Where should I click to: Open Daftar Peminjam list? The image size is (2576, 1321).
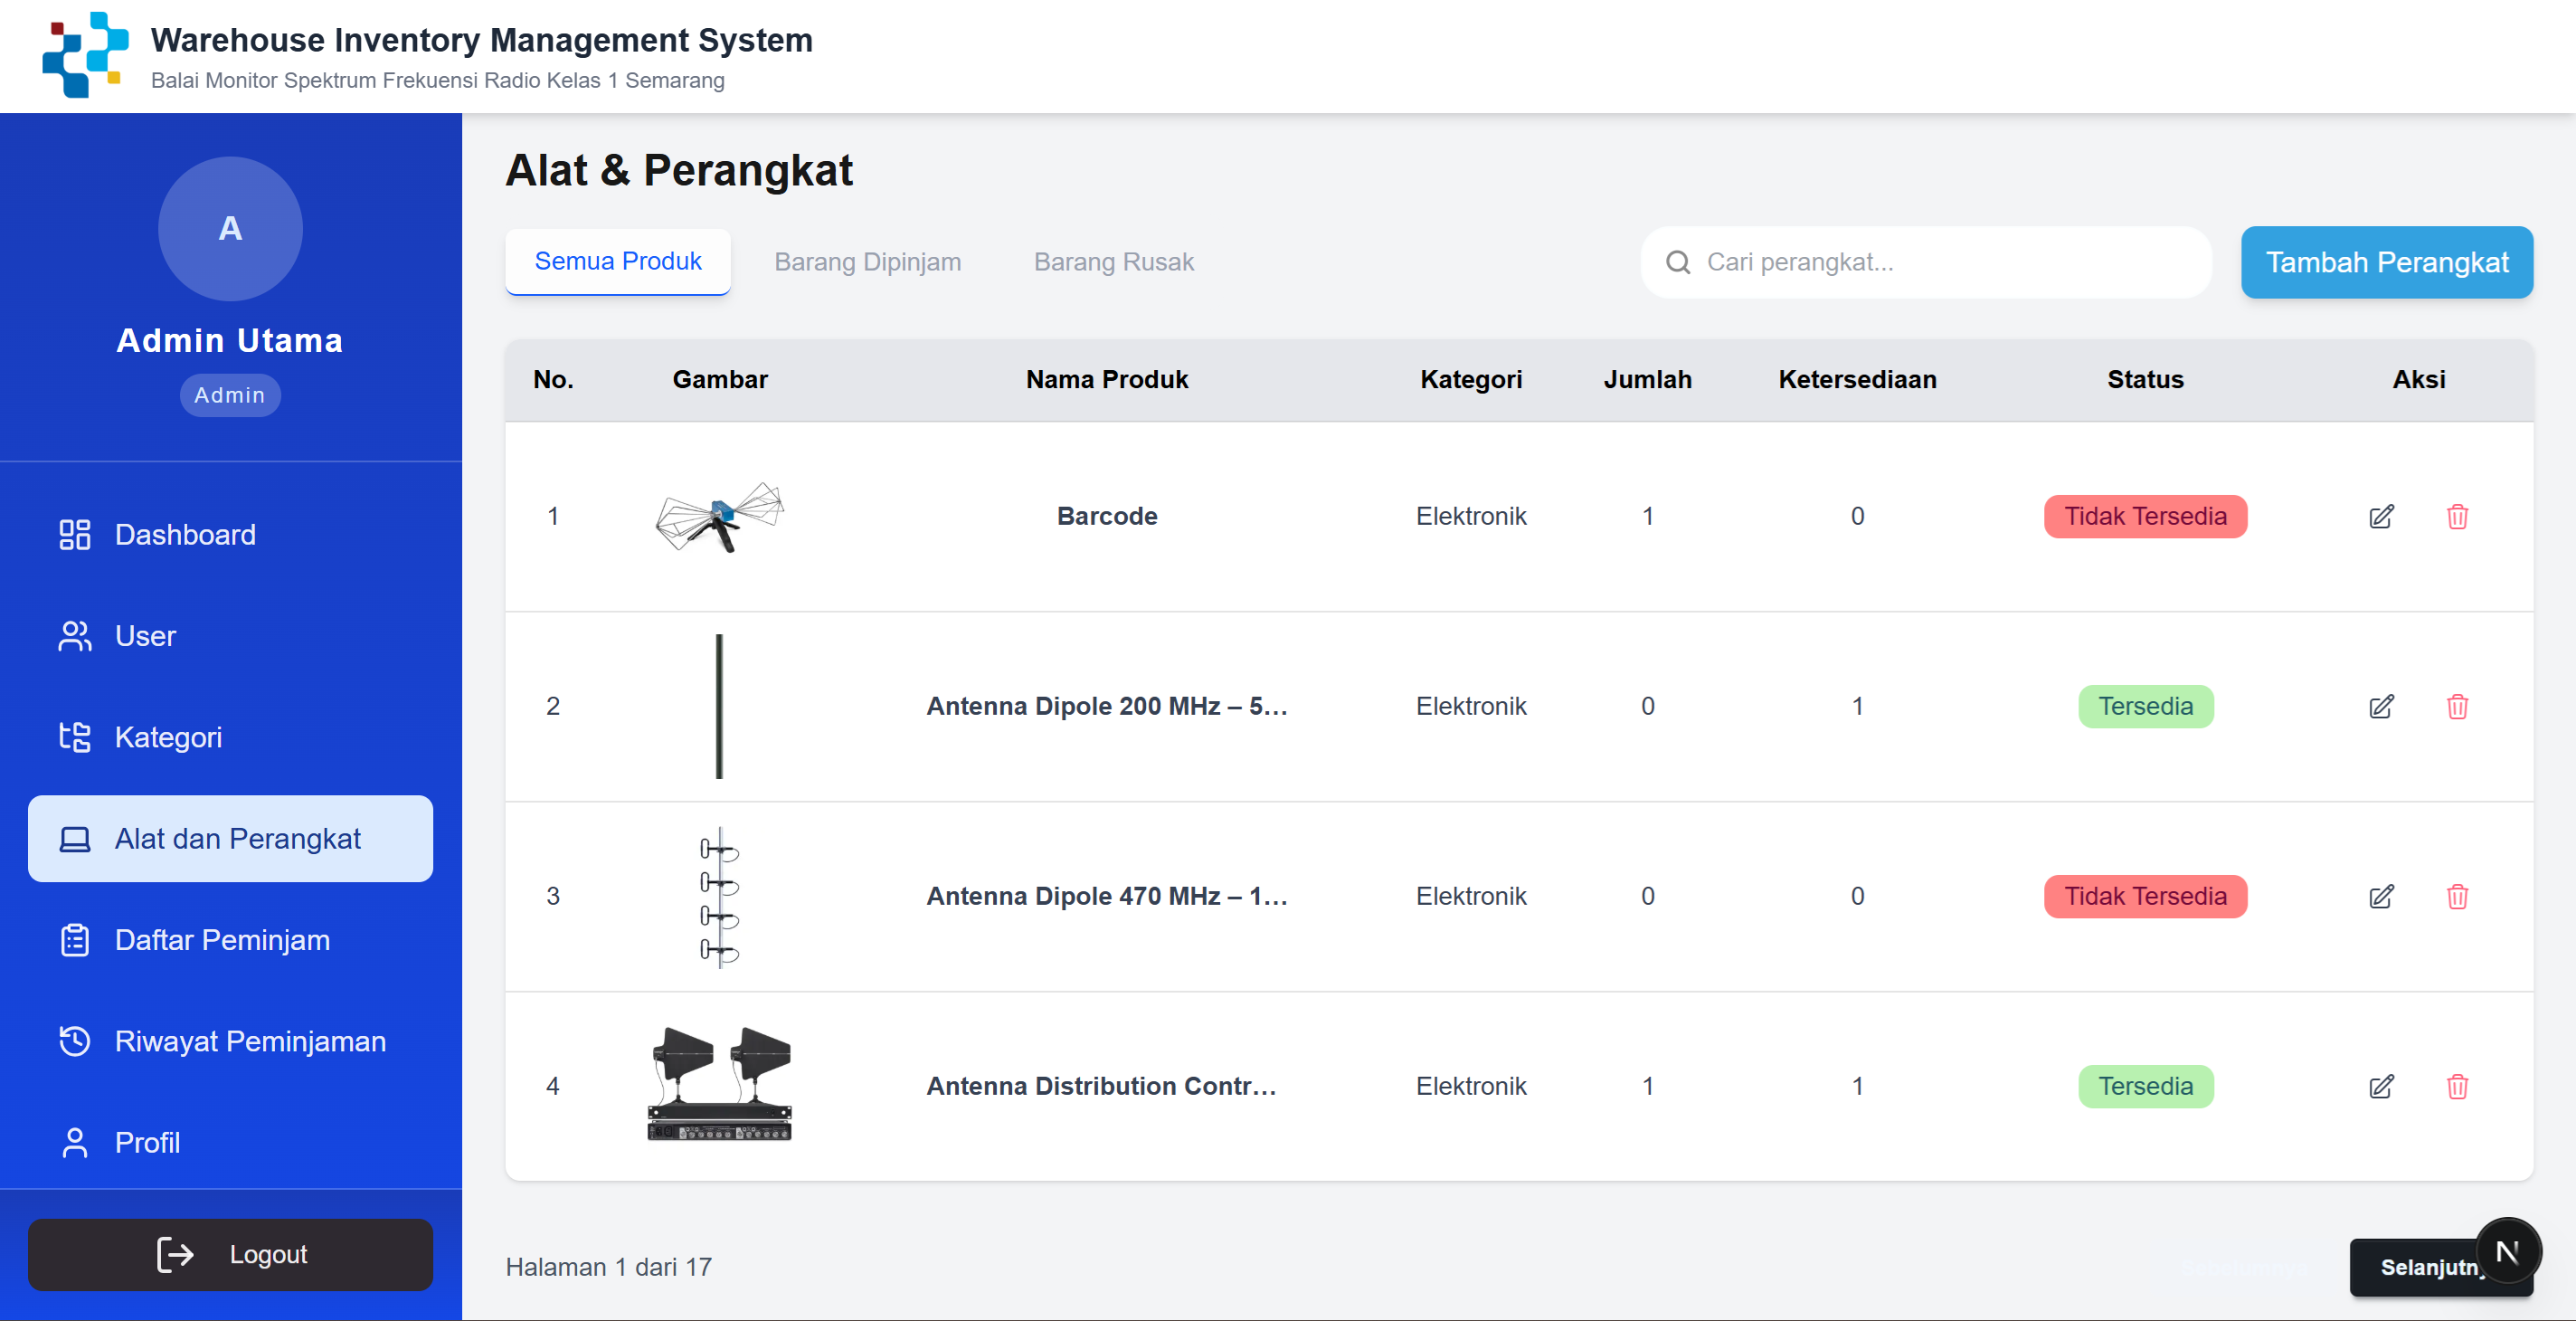click(x=222, y=940)
